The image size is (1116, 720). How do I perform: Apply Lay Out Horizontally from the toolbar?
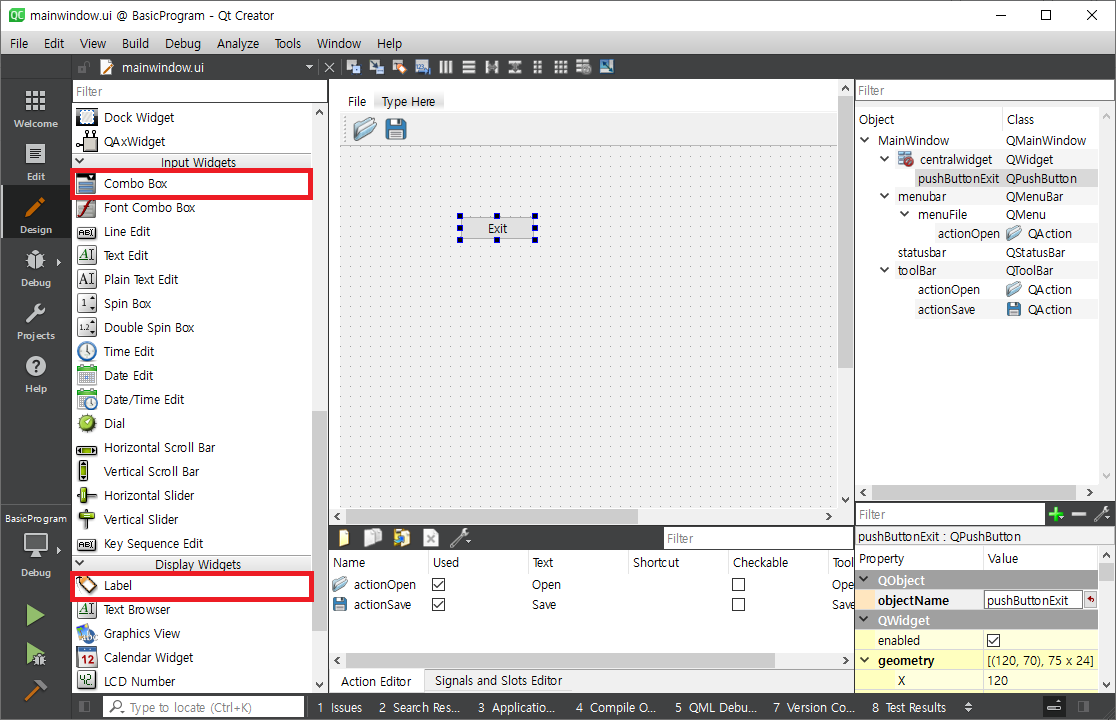point(446,67)
